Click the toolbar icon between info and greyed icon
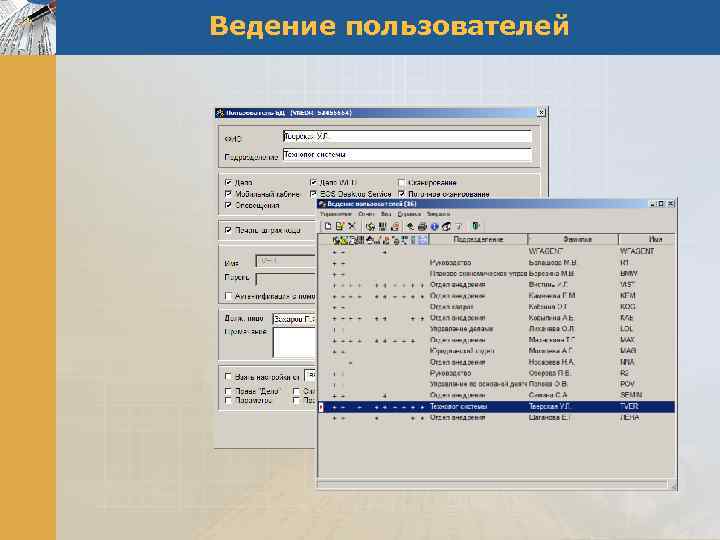This screenshot has width=720, height=540. tap(446, 226)
